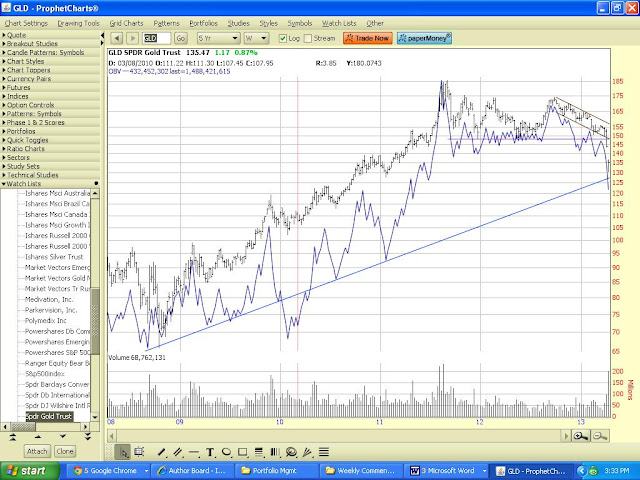
Task: Select Ishares Silver Trust in the watch list
Action: coord(54,257)
